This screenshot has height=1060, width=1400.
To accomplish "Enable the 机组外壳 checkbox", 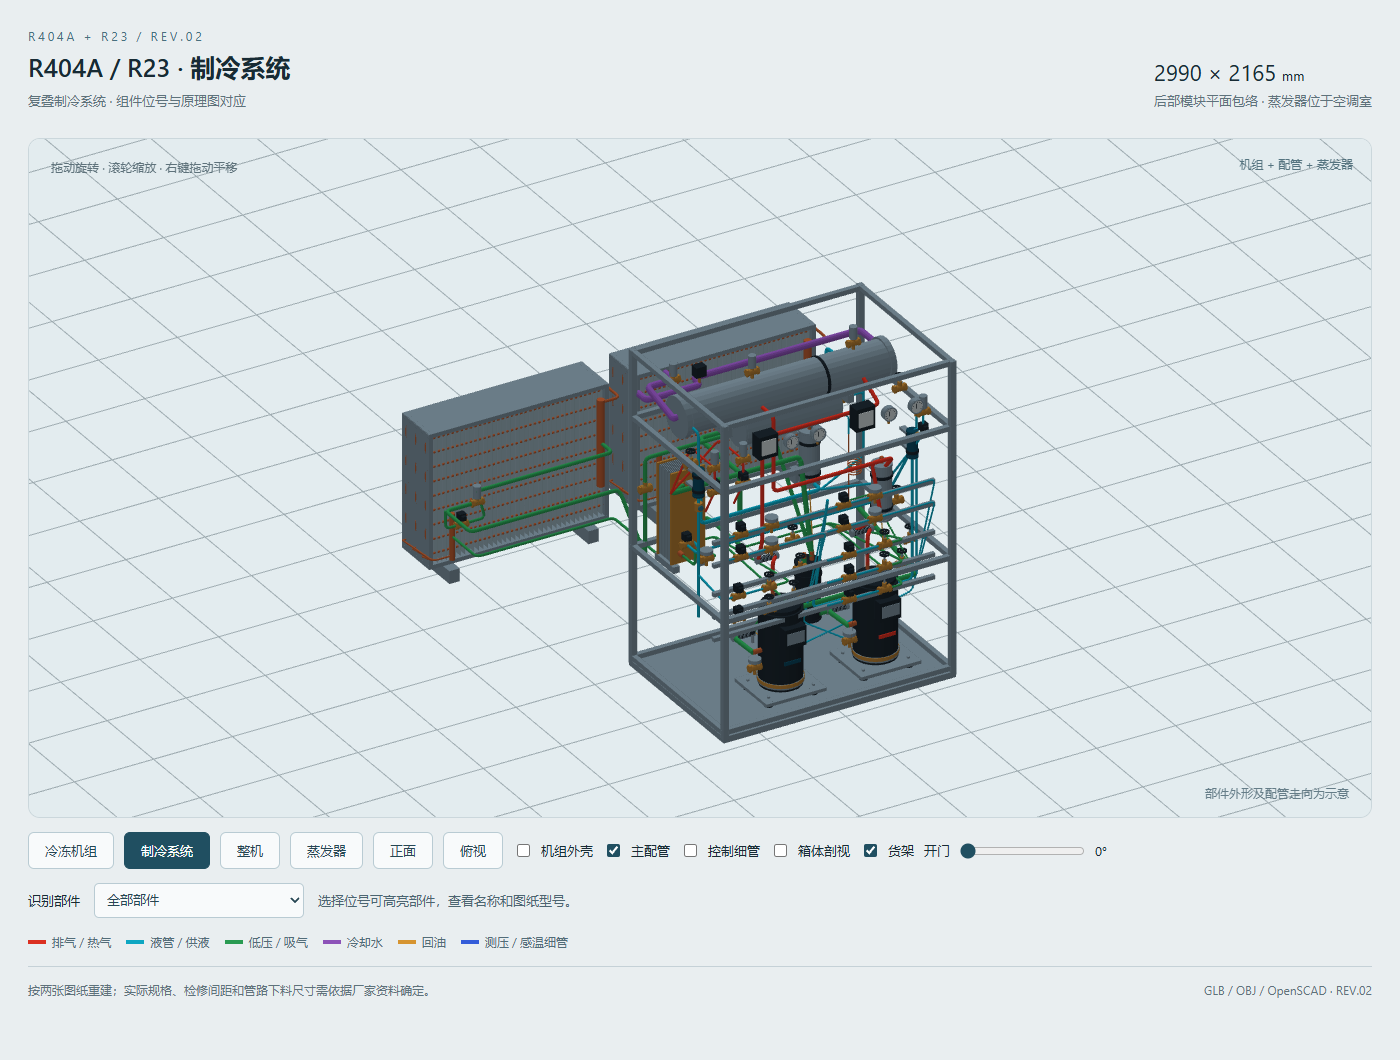I will coord(523,851).
